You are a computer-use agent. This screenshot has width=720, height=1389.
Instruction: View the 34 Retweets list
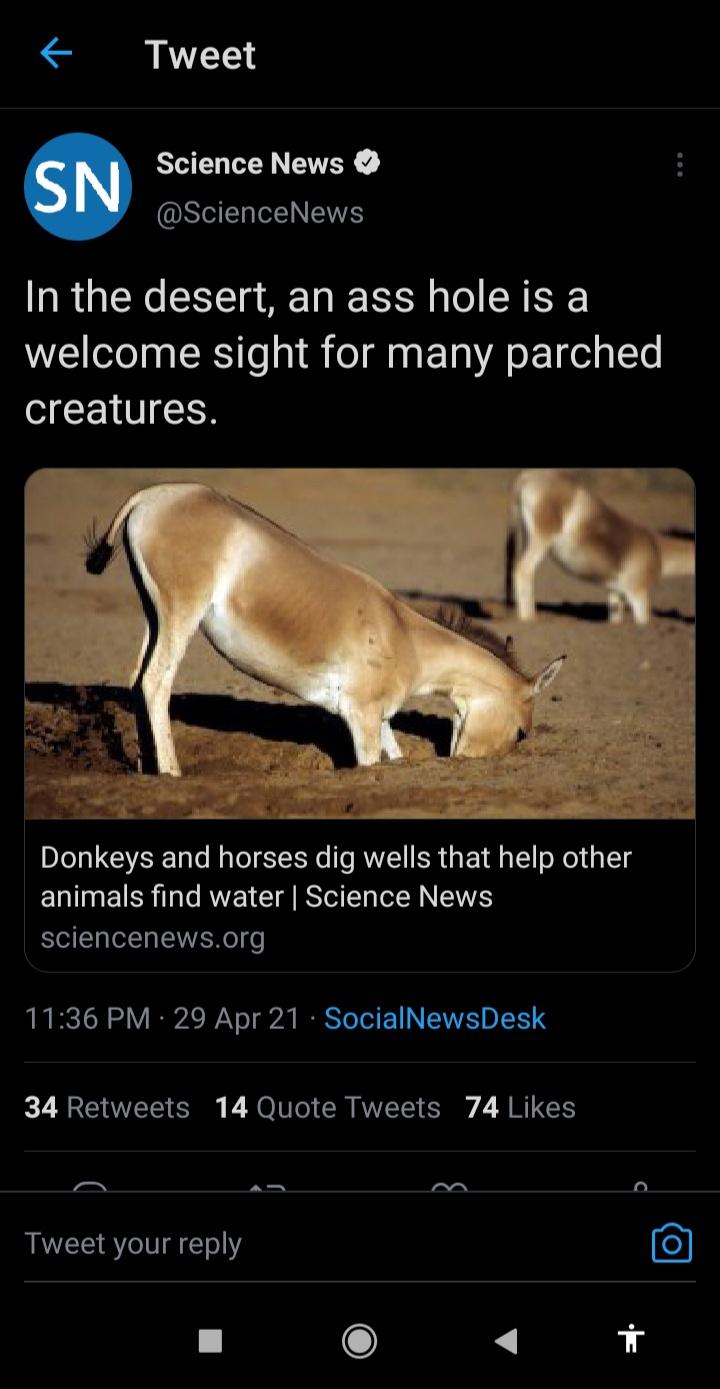tap(105, 1107)
